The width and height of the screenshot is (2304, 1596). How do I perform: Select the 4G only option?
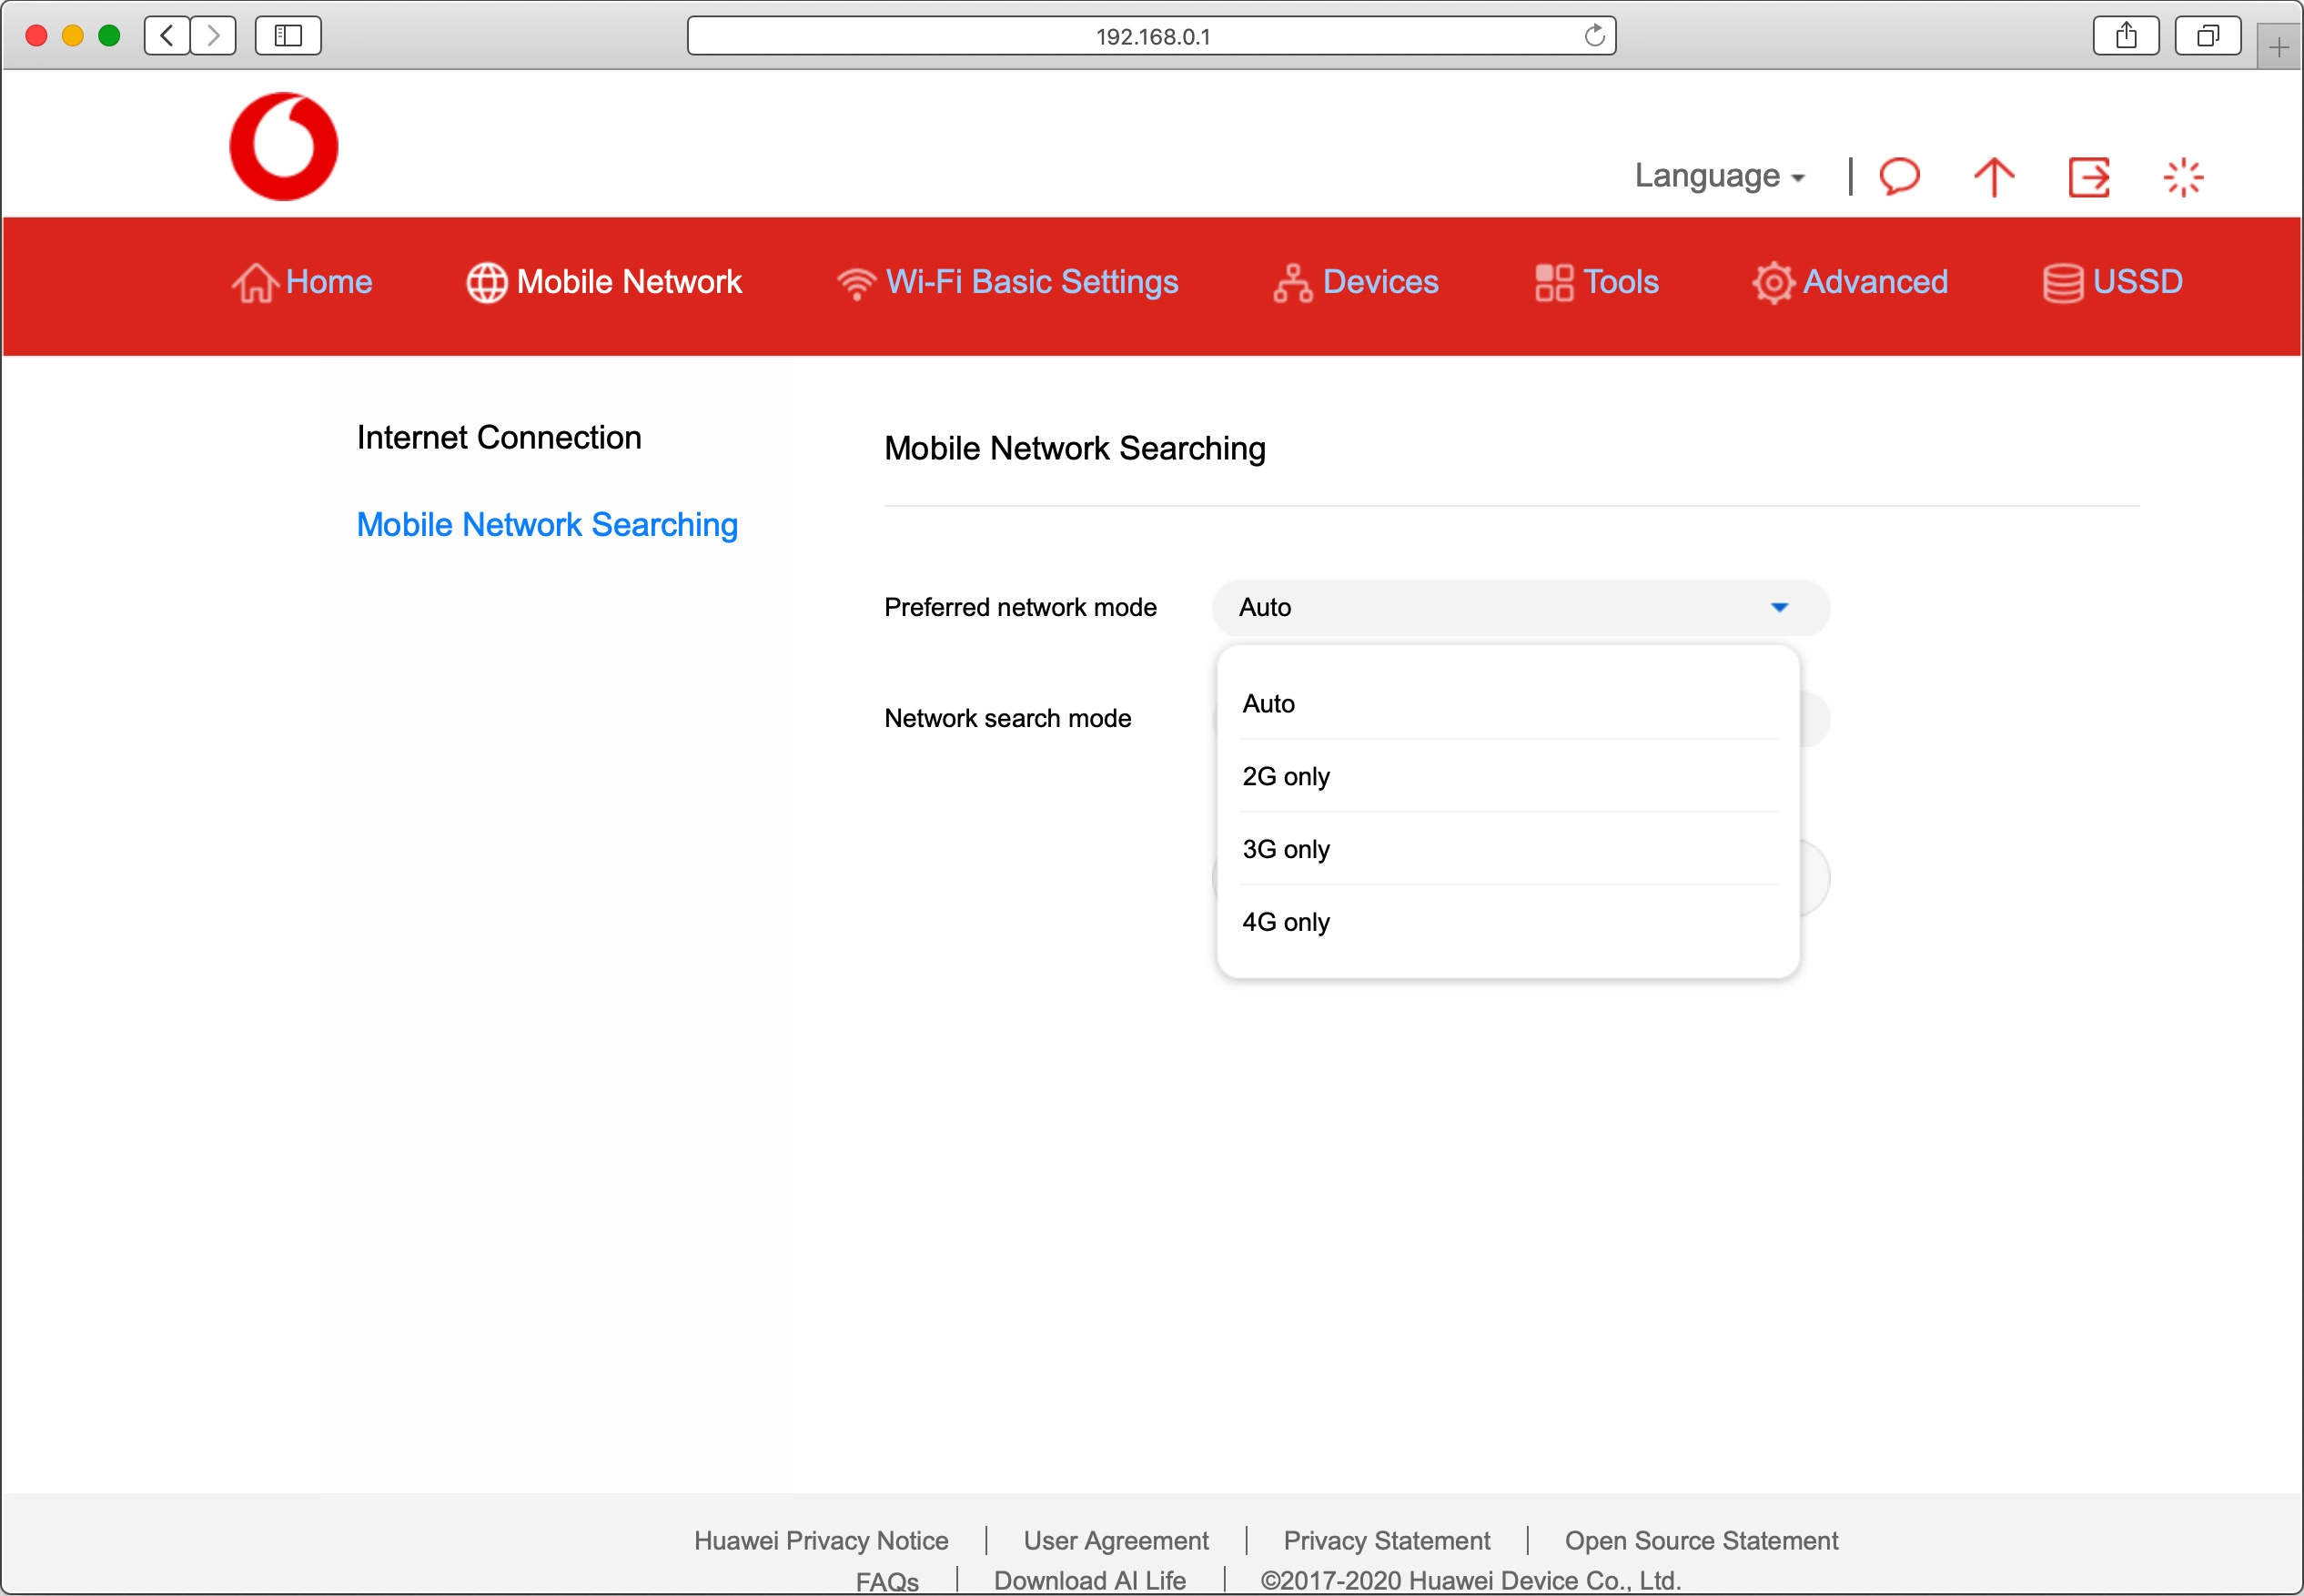(1286, 922)
